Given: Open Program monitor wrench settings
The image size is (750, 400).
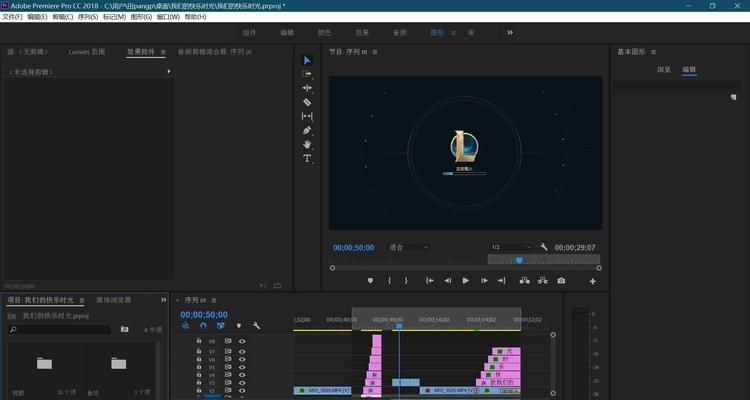Looking at the screenshot, I should point(544,247).
